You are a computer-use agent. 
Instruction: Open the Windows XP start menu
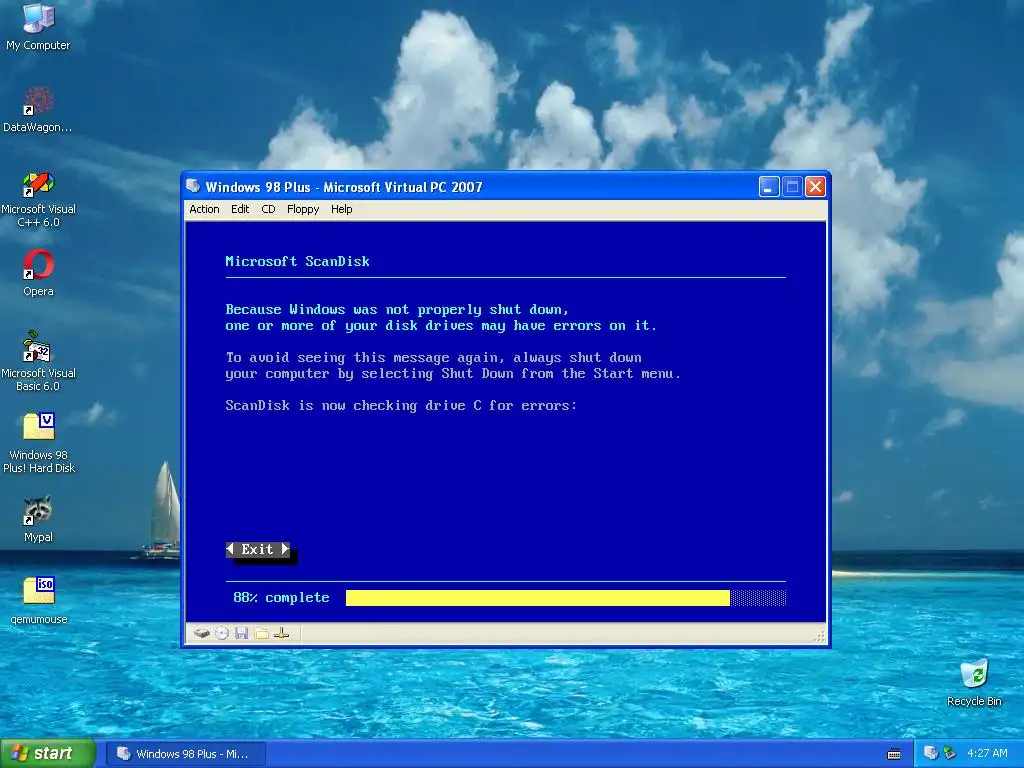(x=48, y=753)
